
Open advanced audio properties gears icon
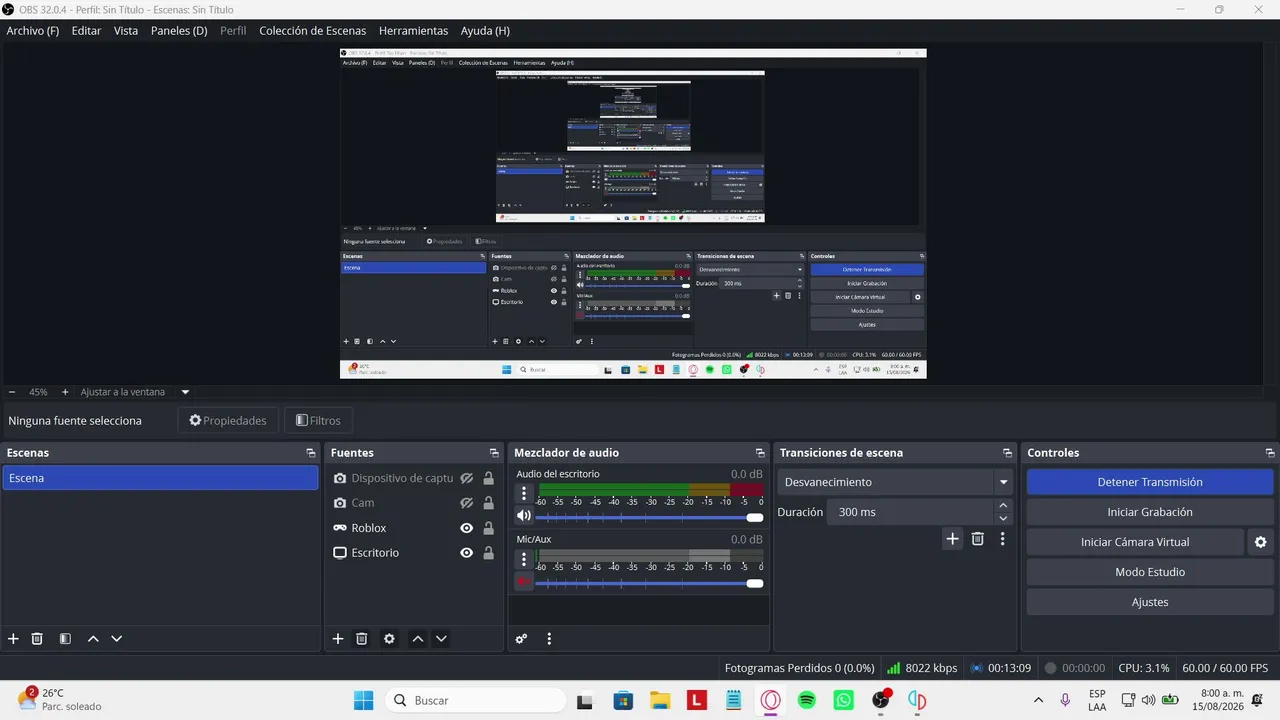pyautogui.click(x=521, y=639)
